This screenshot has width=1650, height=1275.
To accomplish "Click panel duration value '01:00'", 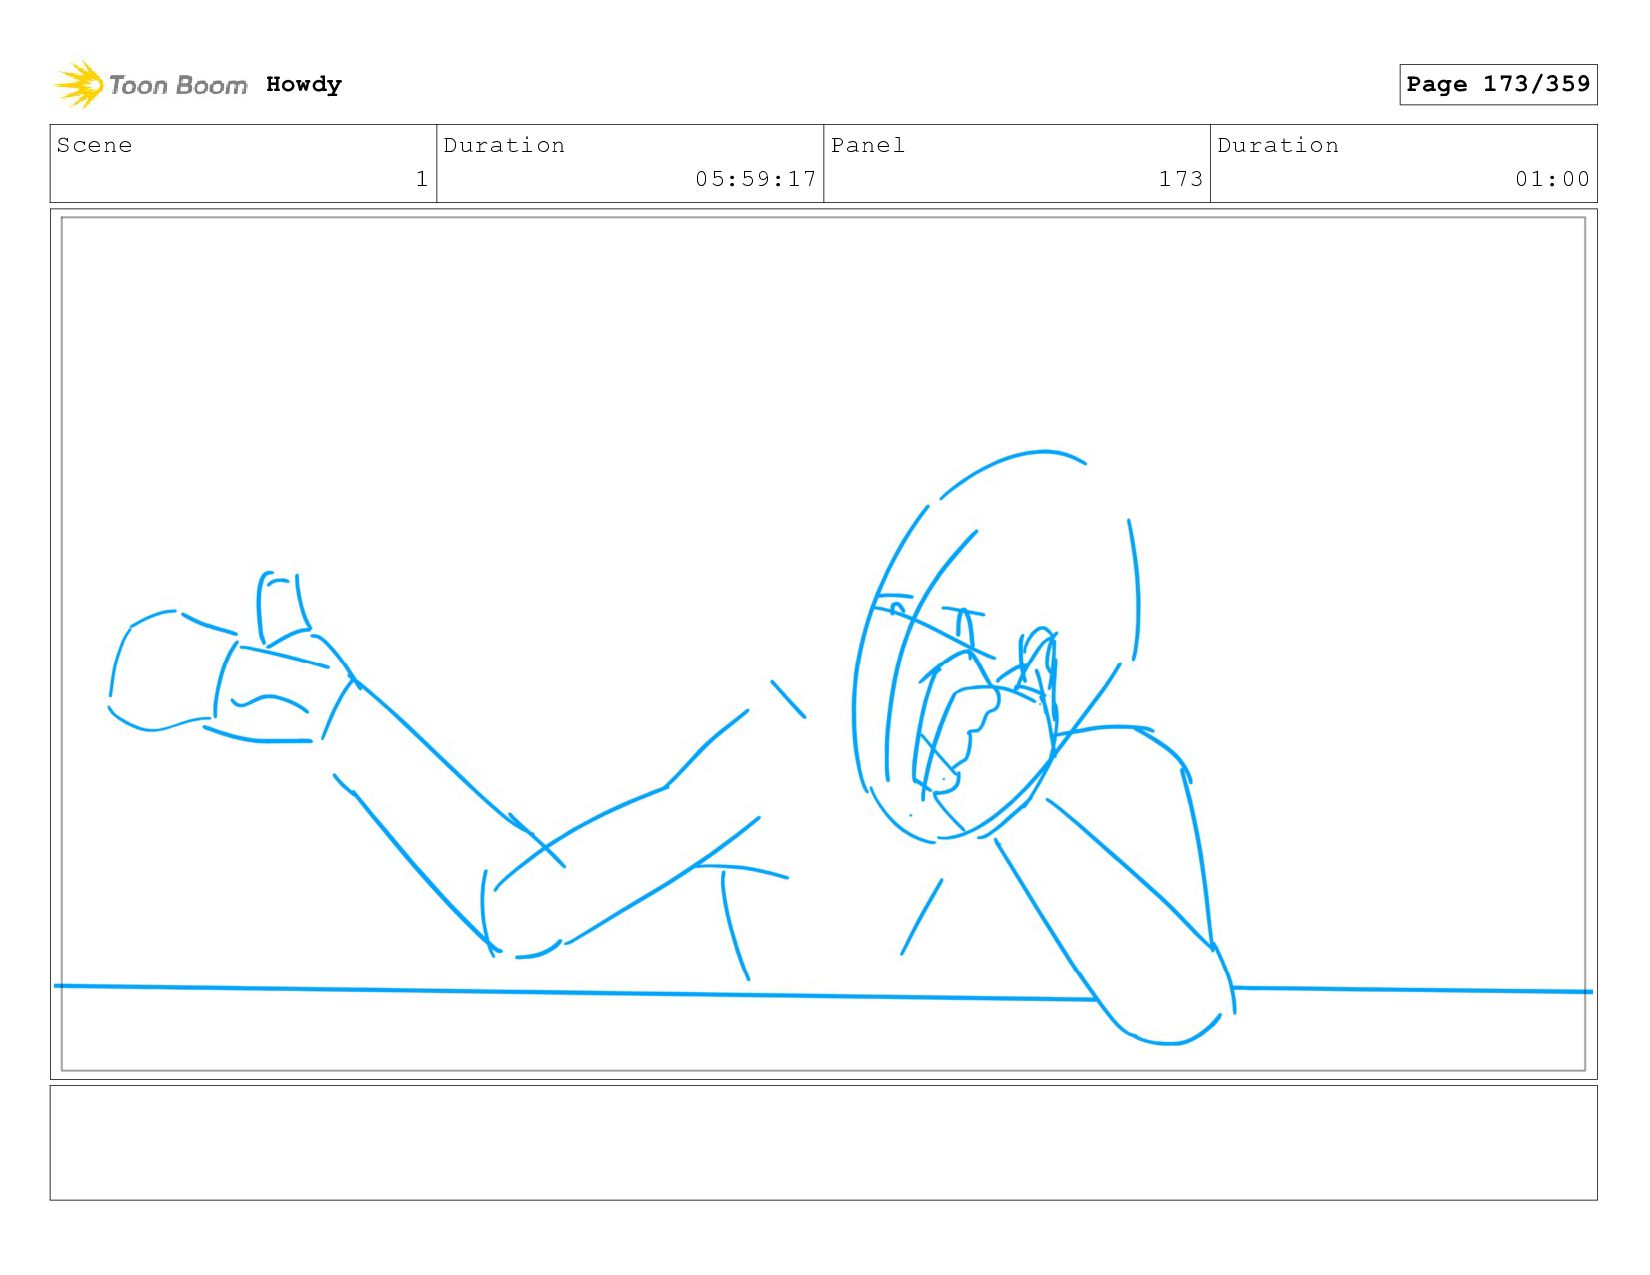I will click(x=1552, y=179).
